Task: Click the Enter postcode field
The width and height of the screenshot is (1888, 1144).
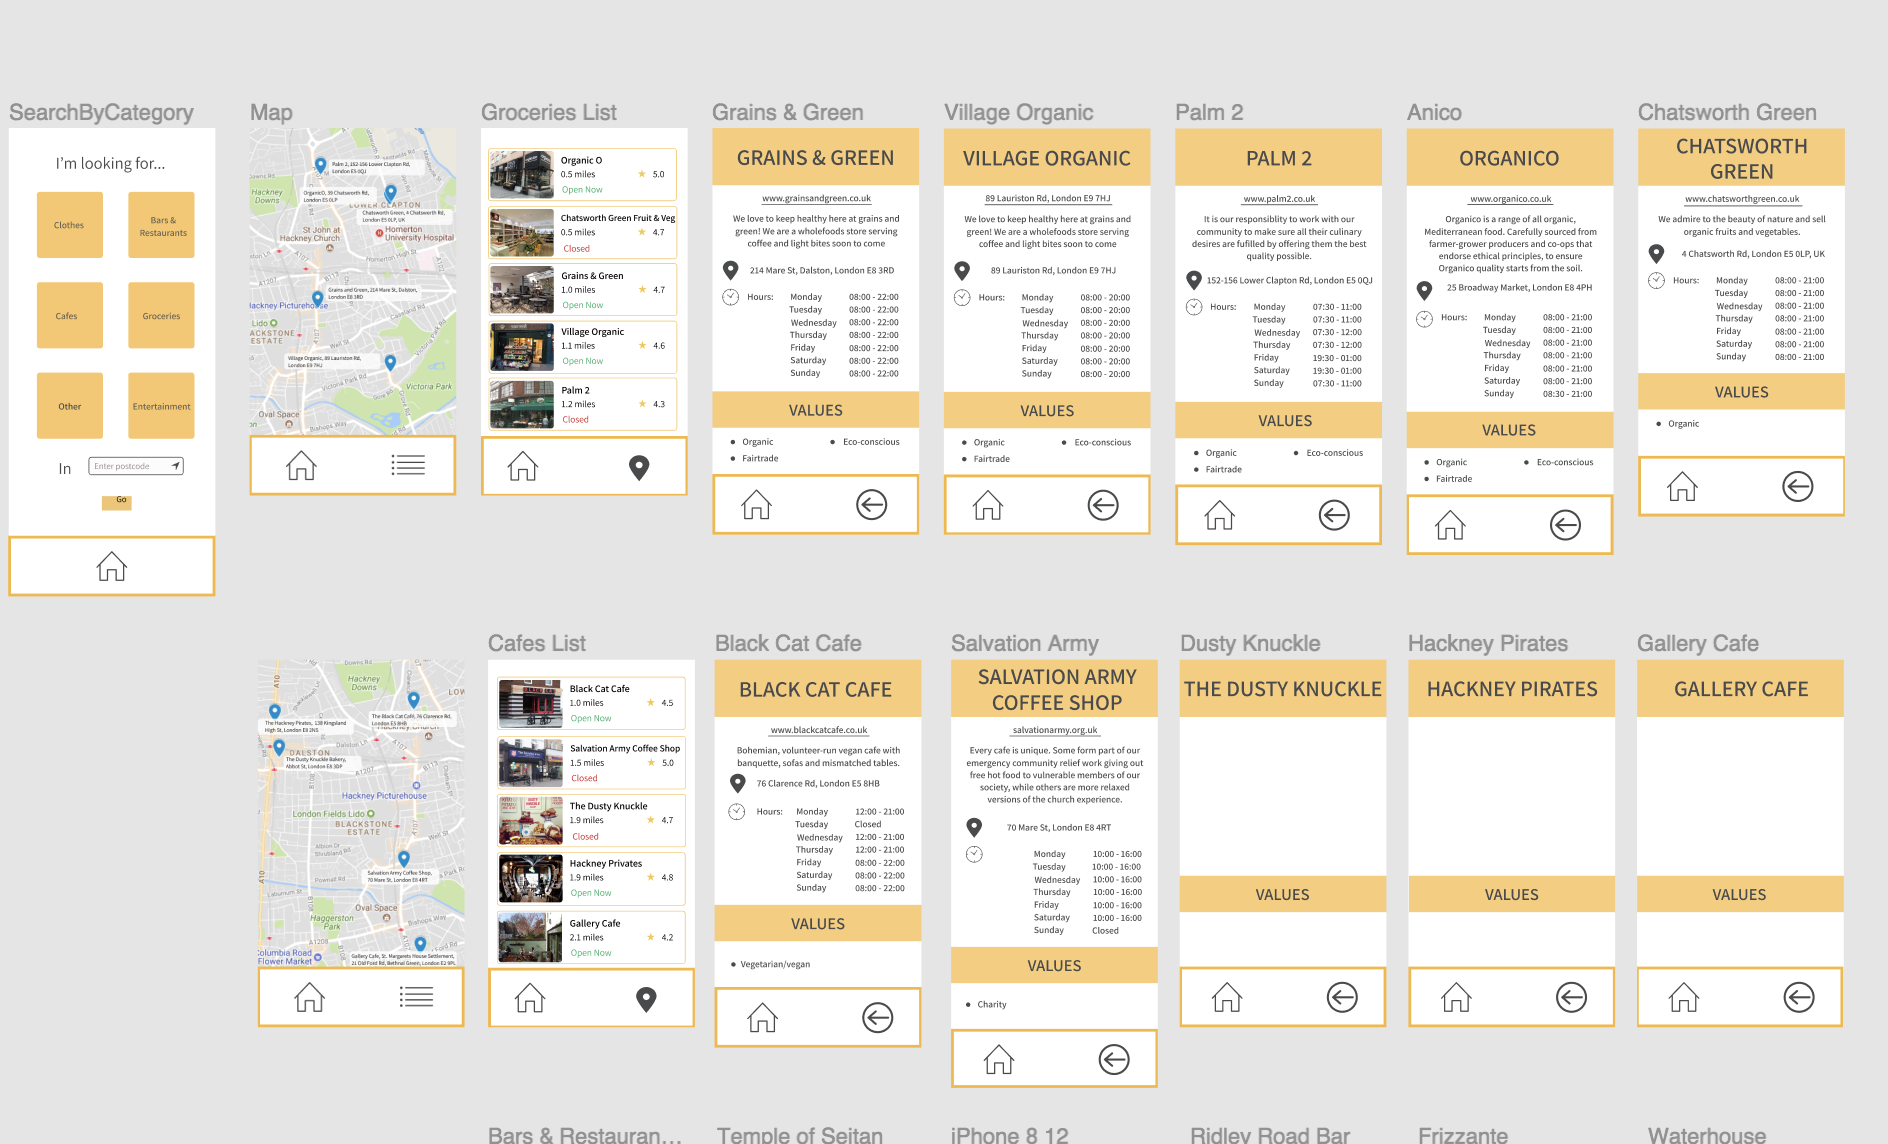Action: pyautogui.click(x=136, y=466)
